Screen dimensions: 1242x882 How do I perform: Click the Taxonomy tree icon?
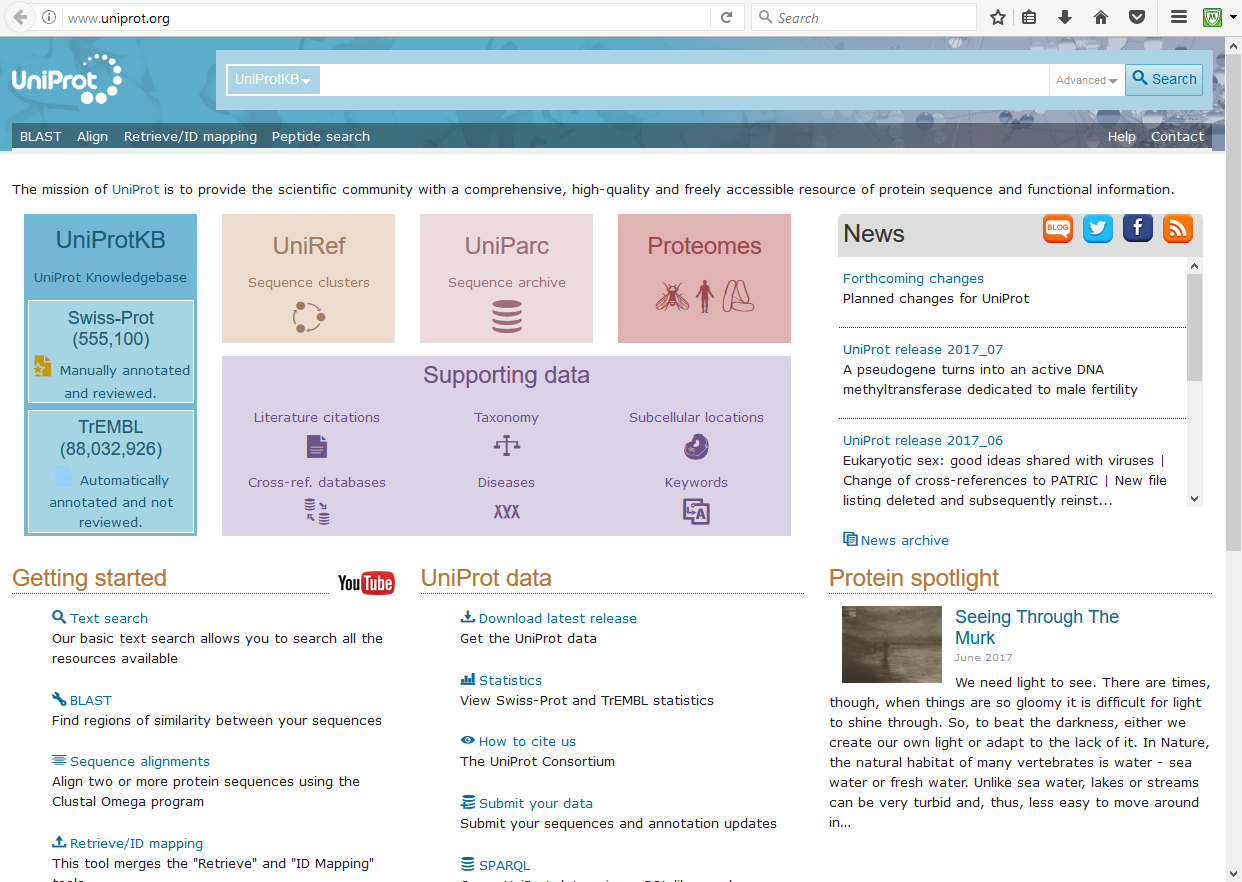507,446
